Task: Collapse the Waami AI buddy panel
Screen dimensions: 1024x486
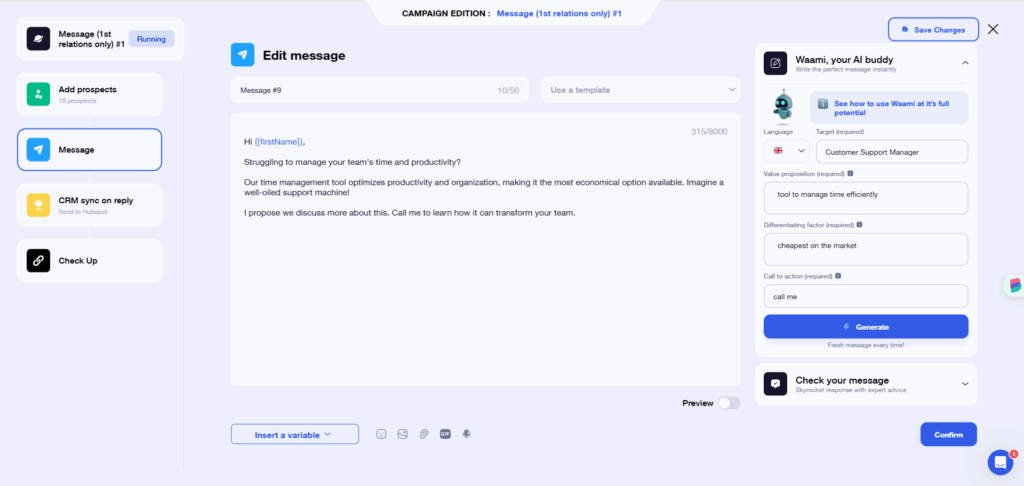Action: [965, 63]
